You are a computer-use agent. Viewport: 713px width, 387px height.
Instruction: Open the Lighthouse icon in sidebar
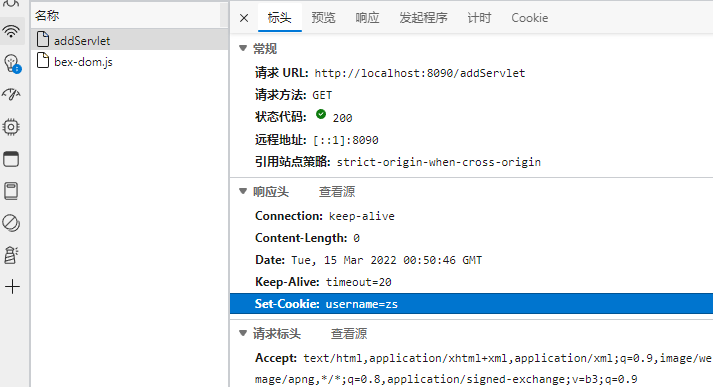[x=11, y=255]
